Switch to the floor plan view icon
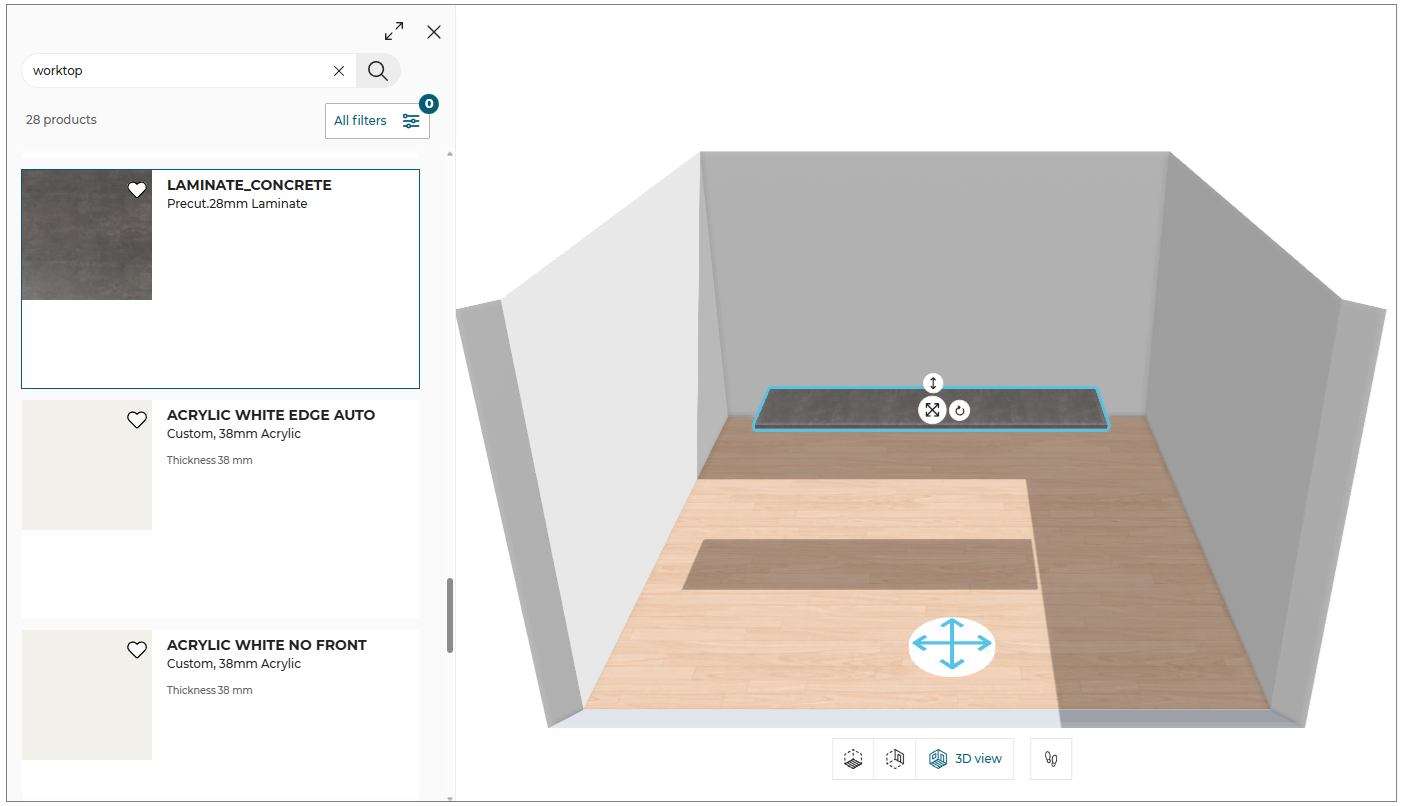Viewport: 1403px width, 806px height. 853,759
